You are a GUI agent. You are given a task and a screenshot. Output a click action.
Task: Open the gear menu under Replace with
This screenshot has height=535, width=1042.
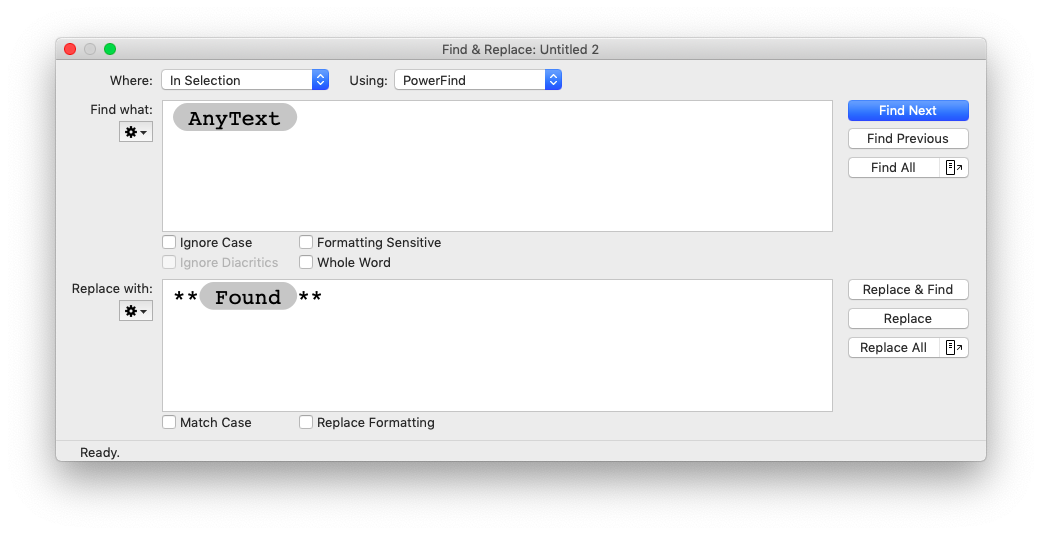(x=136, y=310)
